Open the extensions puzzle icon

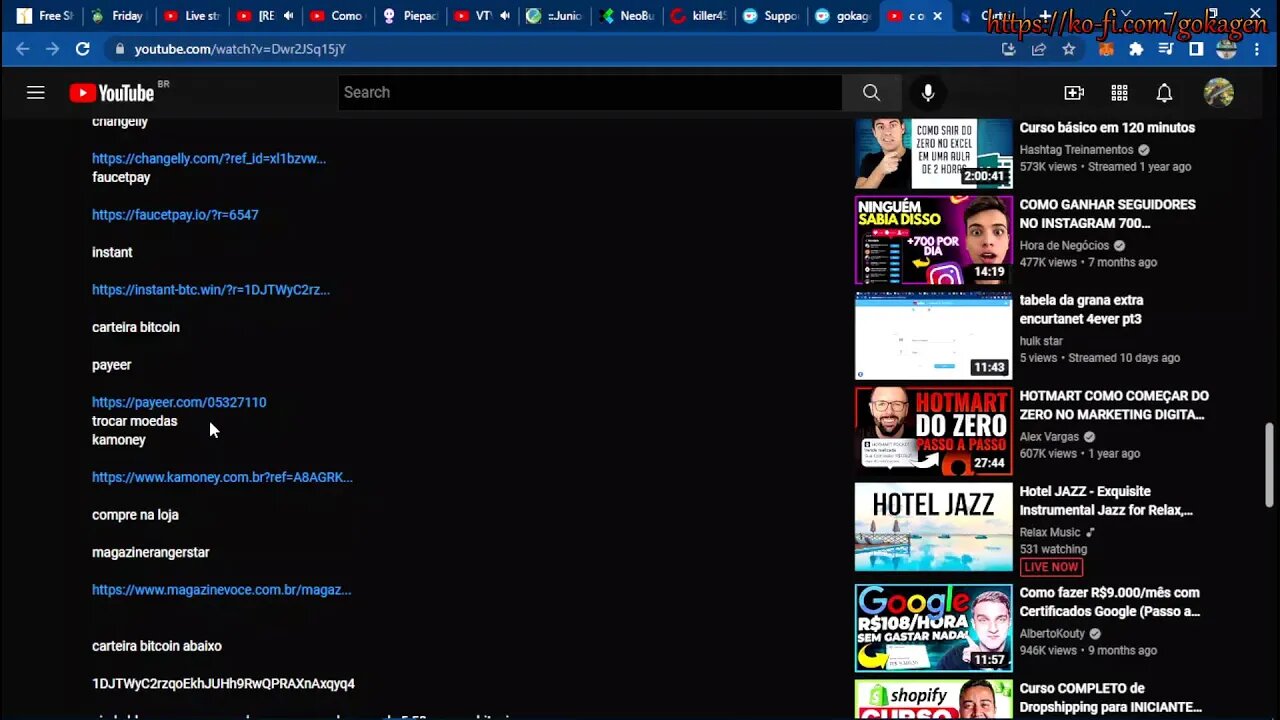(1136, 49)
